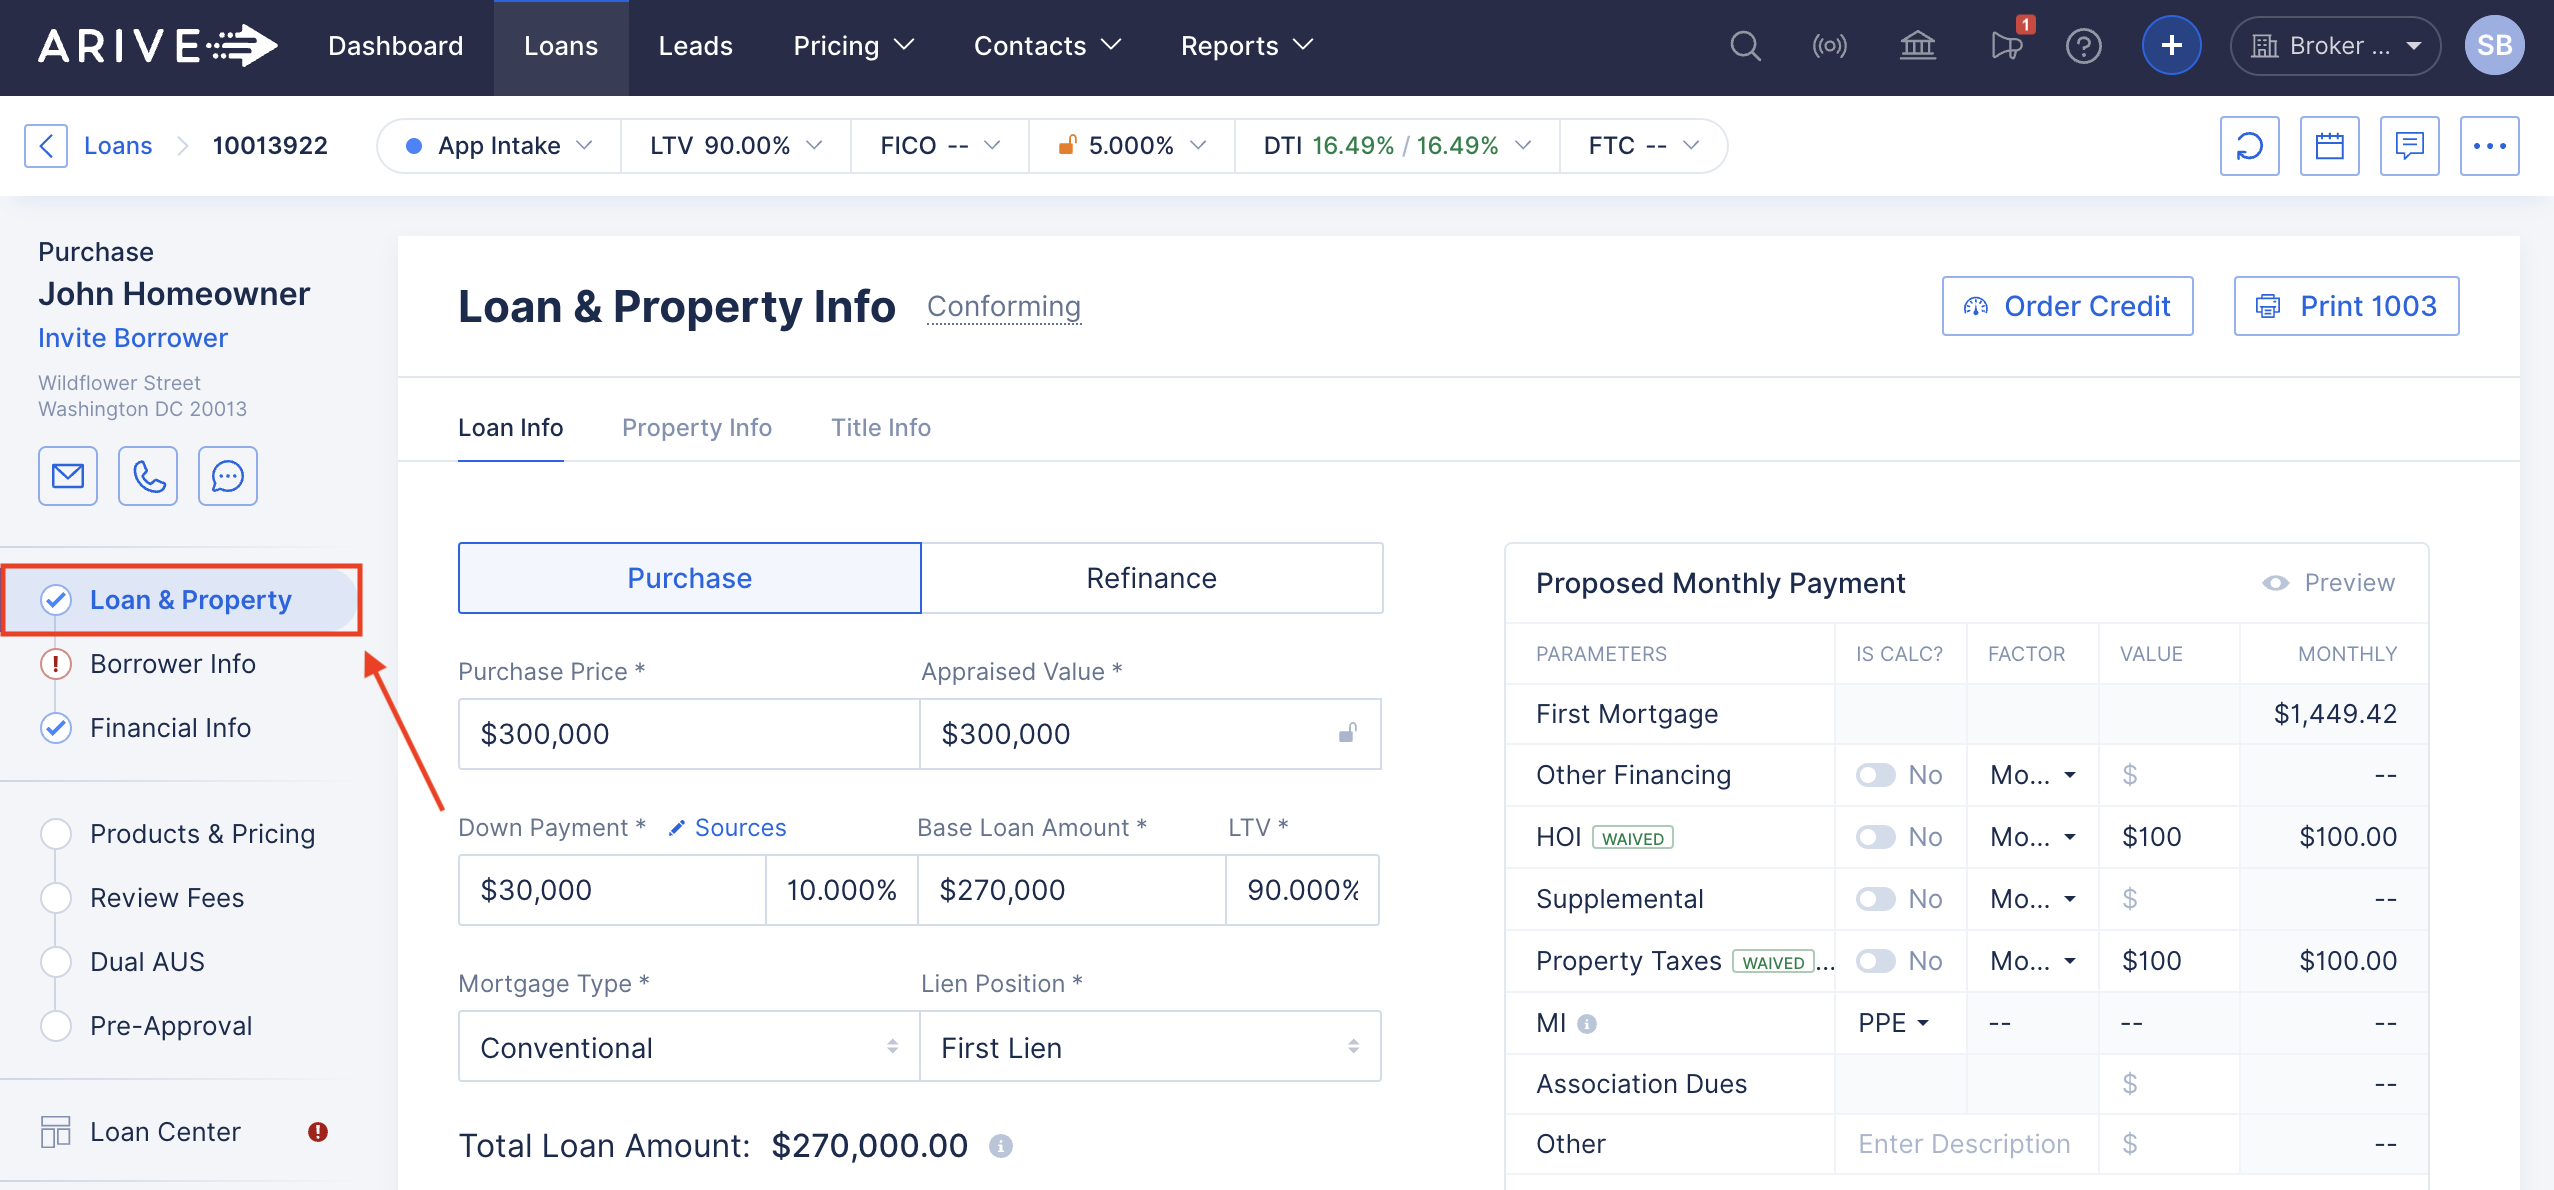Screen dimensions: 2554x1190
Task: Click the blue plus add button
Action: (2171, 46)
